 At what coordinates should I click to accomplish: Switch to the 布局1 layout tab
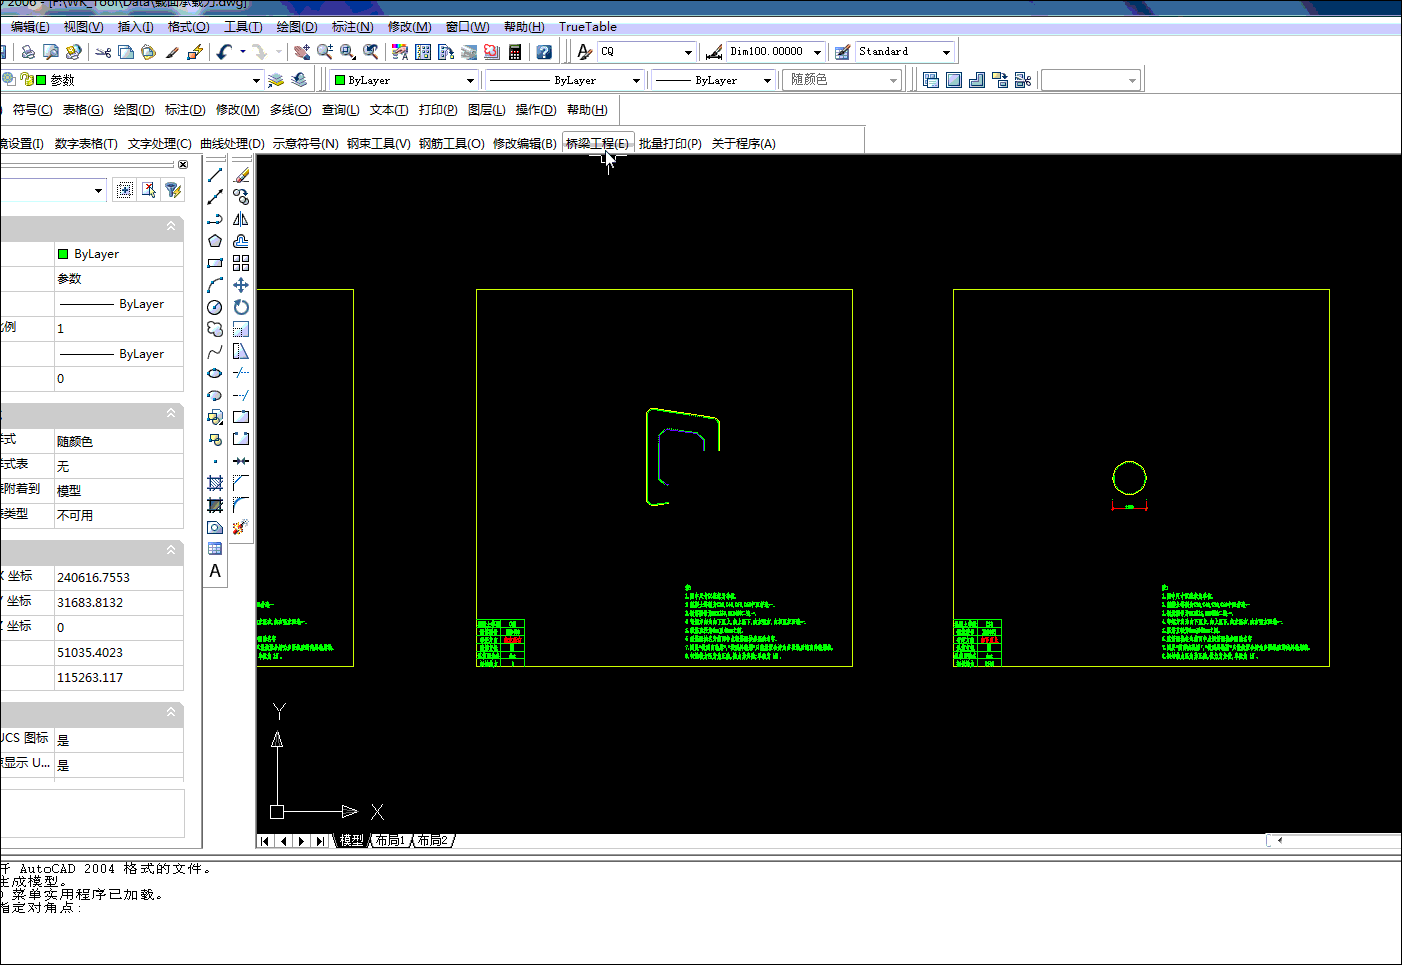[391, 841]
